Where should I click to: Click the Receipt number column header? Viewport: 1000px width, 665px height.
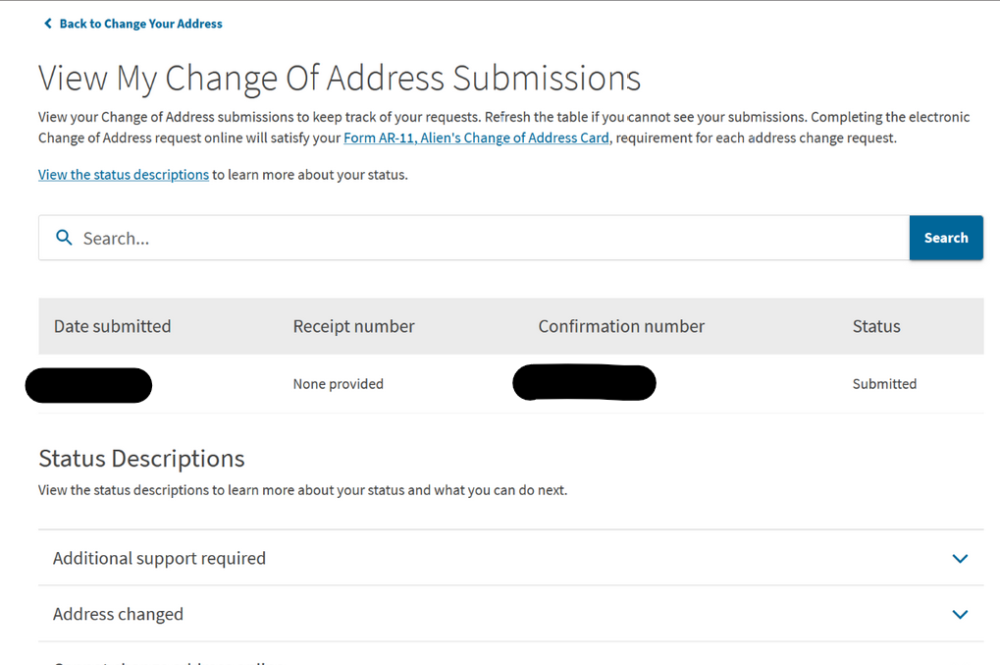(353, 326)
